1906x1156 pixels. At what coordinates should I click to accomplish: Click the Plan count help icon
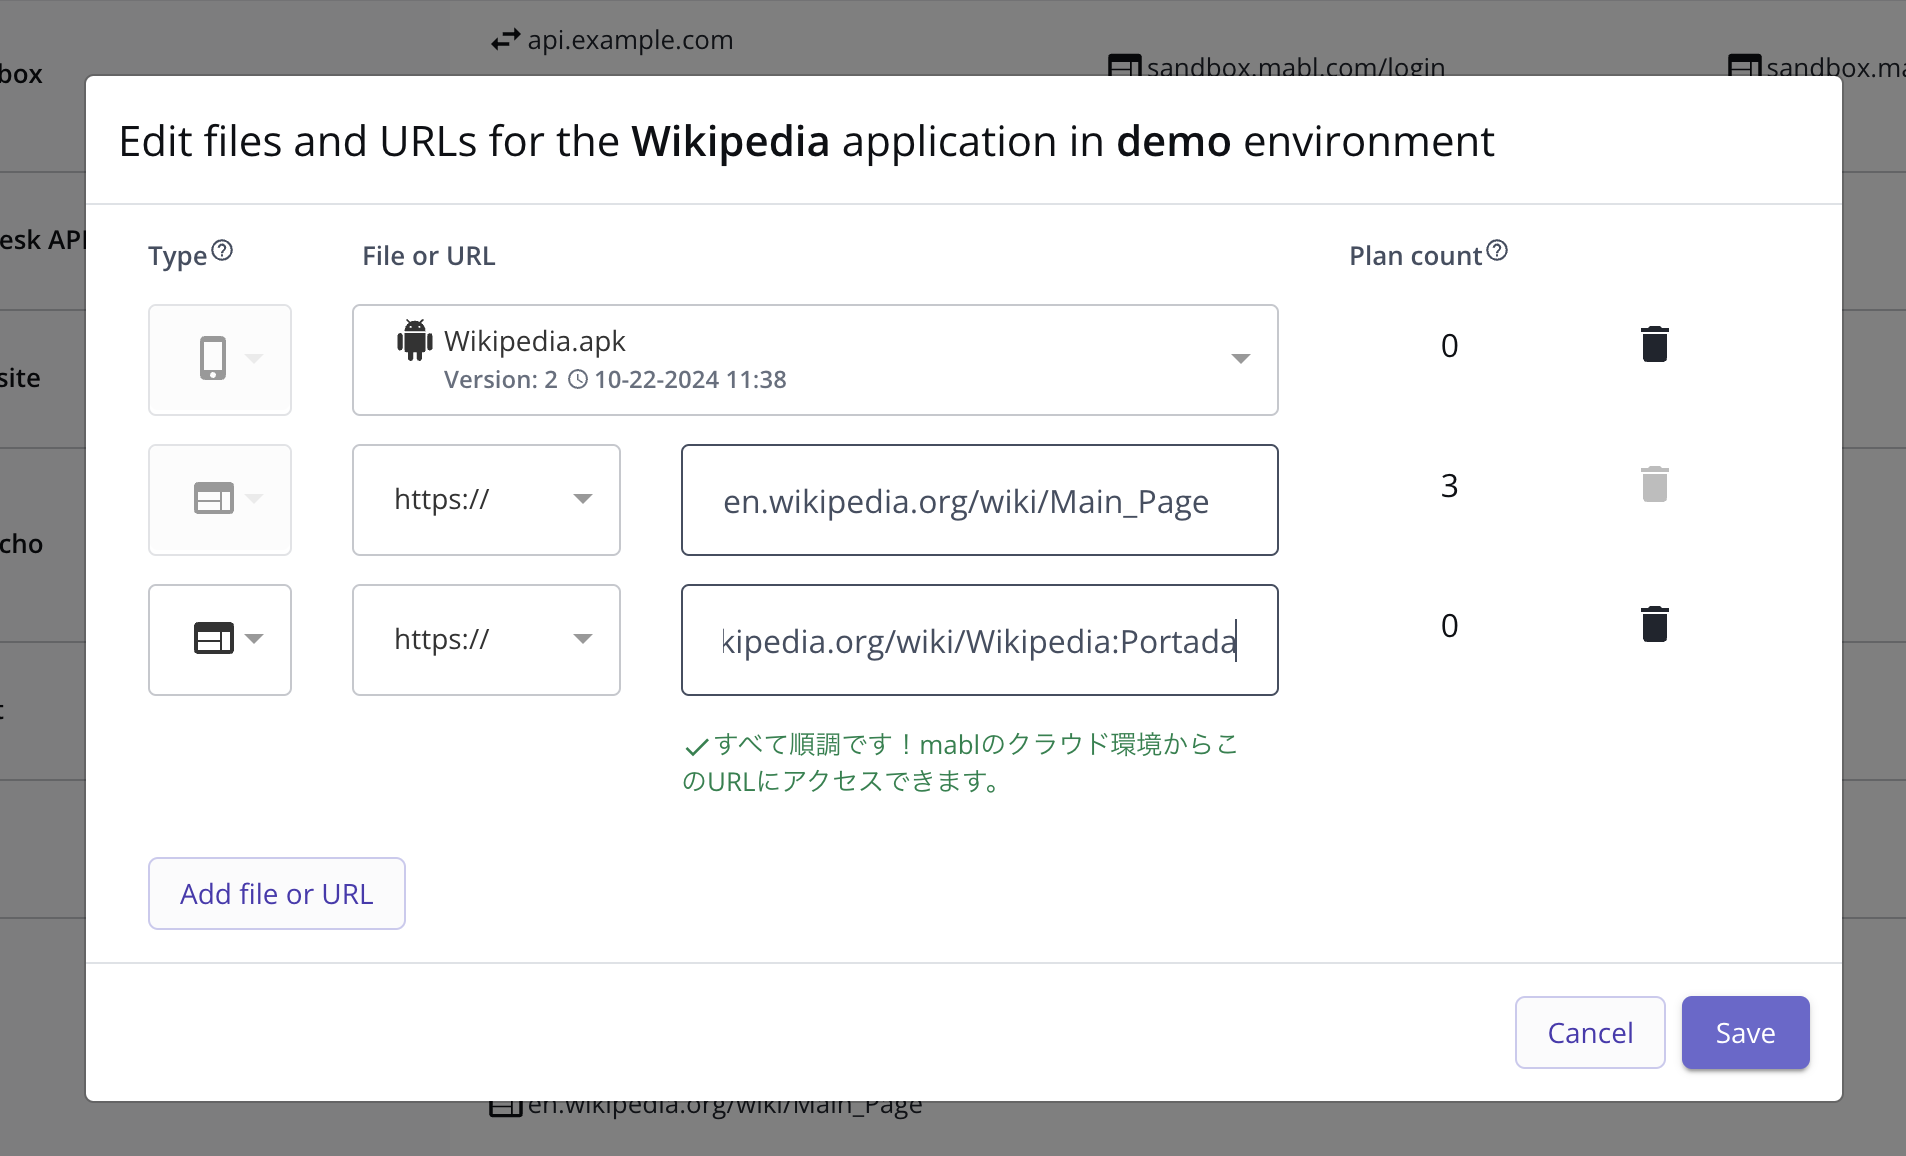point(1497,251)
